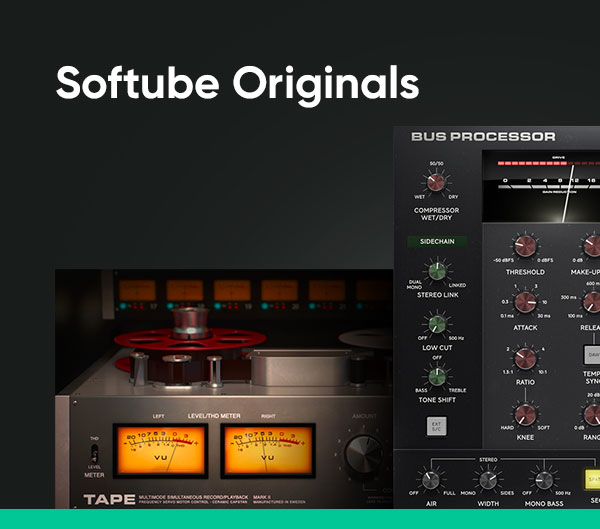Click the channel 17 meter on Tape
This screenshot has height=529, width=600.
tap(137, 291)
